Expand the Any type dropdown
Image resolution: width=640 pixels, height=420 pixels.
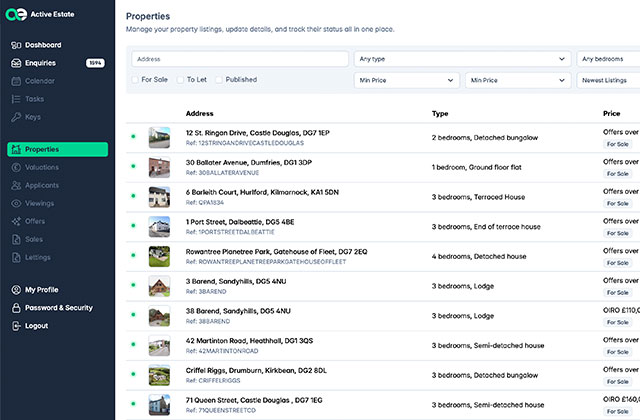click(x=461, y=60)
